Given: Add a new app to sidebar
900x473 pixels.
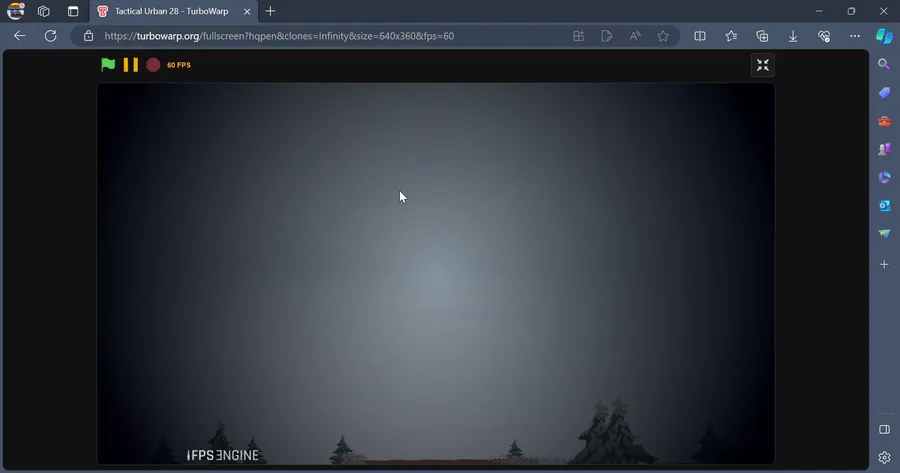Looking at the screenshot, I should click(x=884, y=265).
